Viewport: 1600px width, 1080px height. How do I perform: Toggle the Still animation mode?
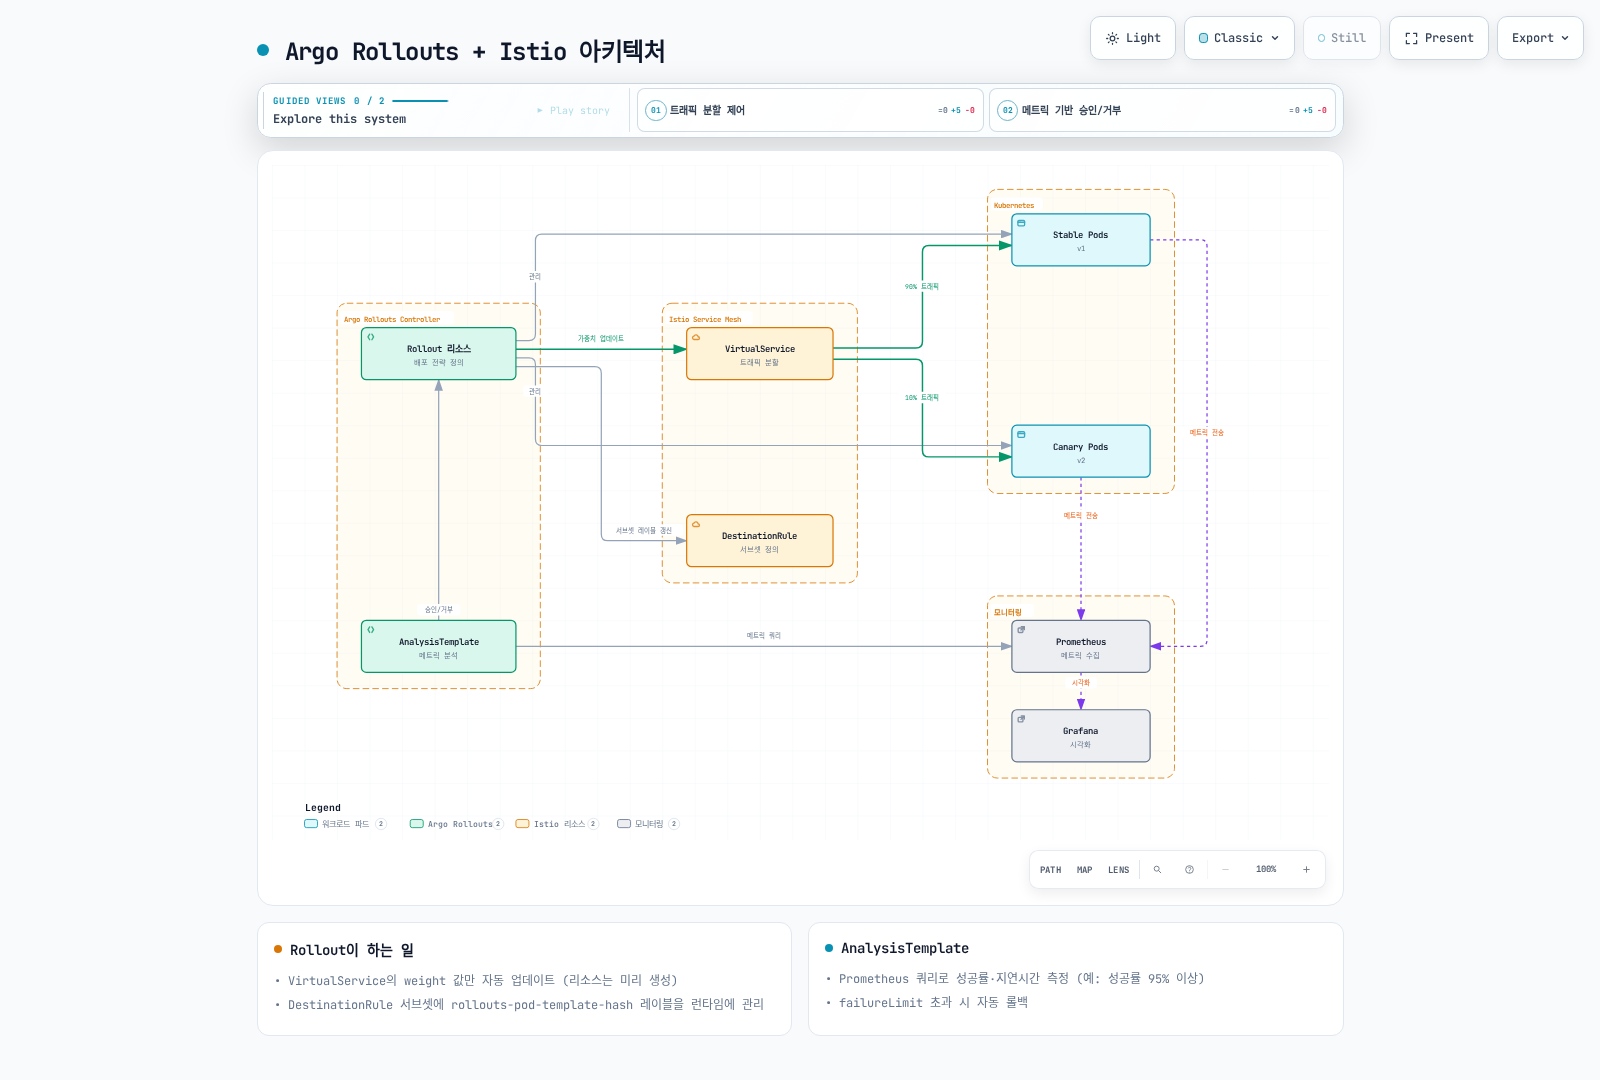pos(1342,38)
